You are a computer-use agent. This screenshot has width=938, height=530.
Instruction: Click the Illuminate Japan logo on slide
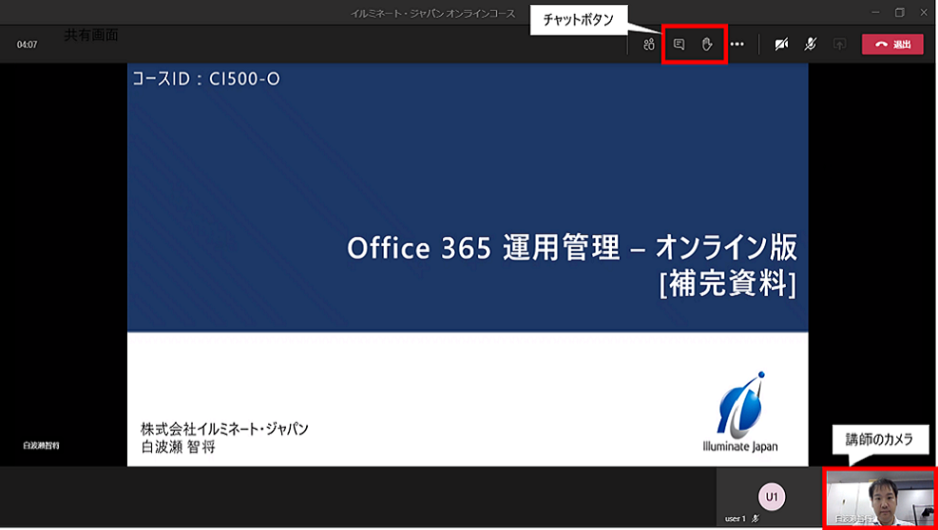(x=741, y=412)
